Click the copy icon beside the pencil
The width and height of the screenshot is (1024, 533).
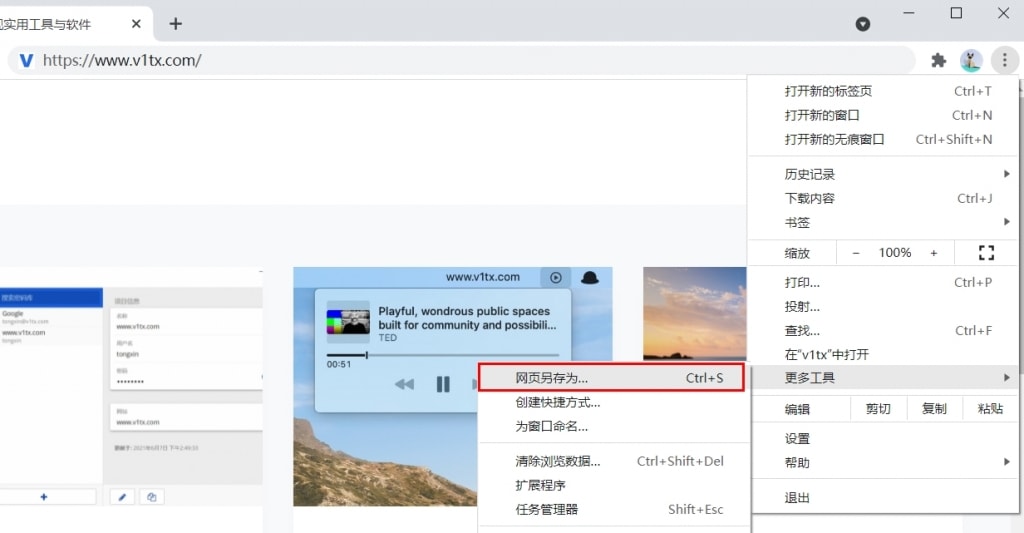pyautogui.click(x=152, y=497)
